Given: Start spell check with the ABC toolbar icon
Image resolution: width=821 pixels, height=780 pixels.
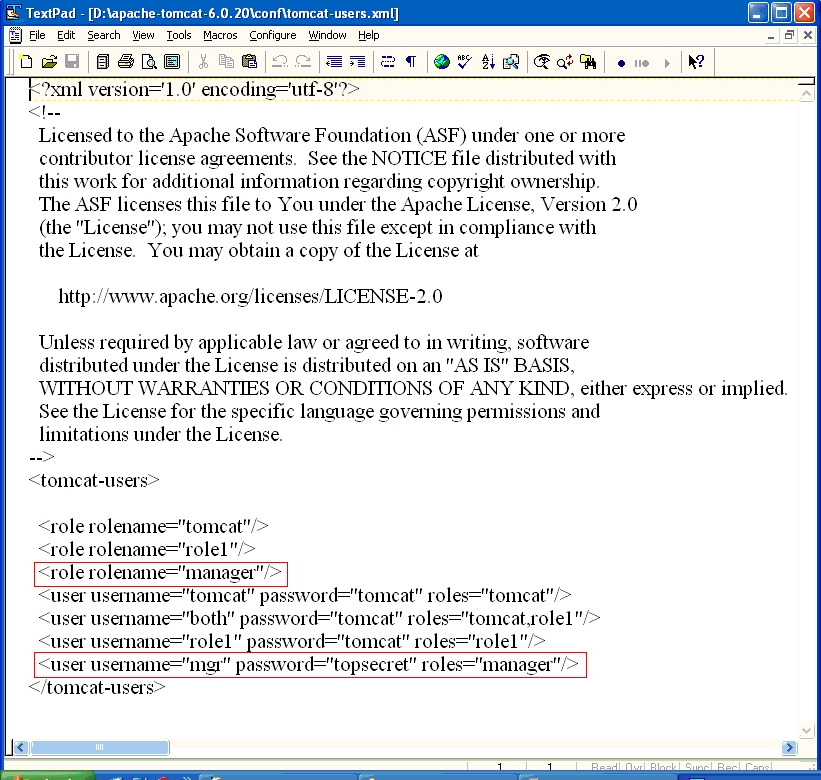Looking at the screenshot, I should click(x=463, y=61).
